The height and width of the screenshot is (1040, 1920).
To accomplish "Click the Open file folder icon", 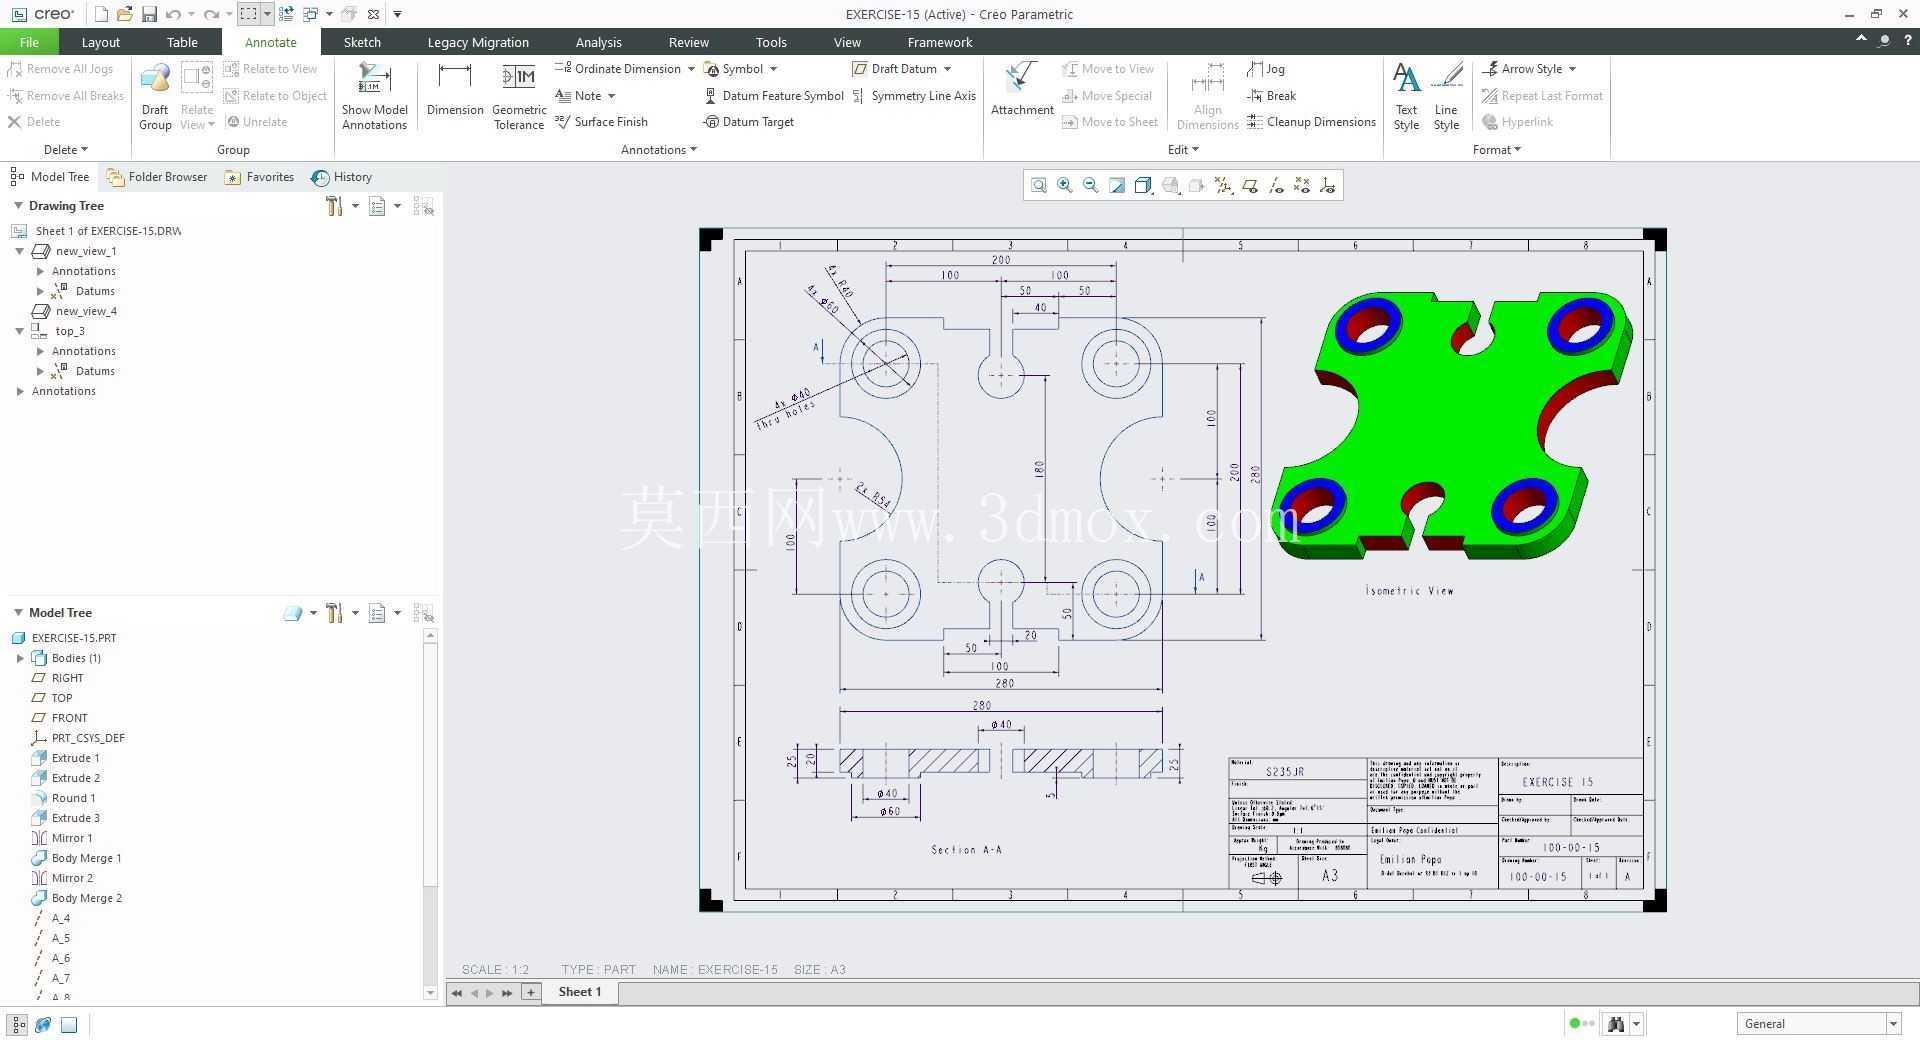I will 125,14.
